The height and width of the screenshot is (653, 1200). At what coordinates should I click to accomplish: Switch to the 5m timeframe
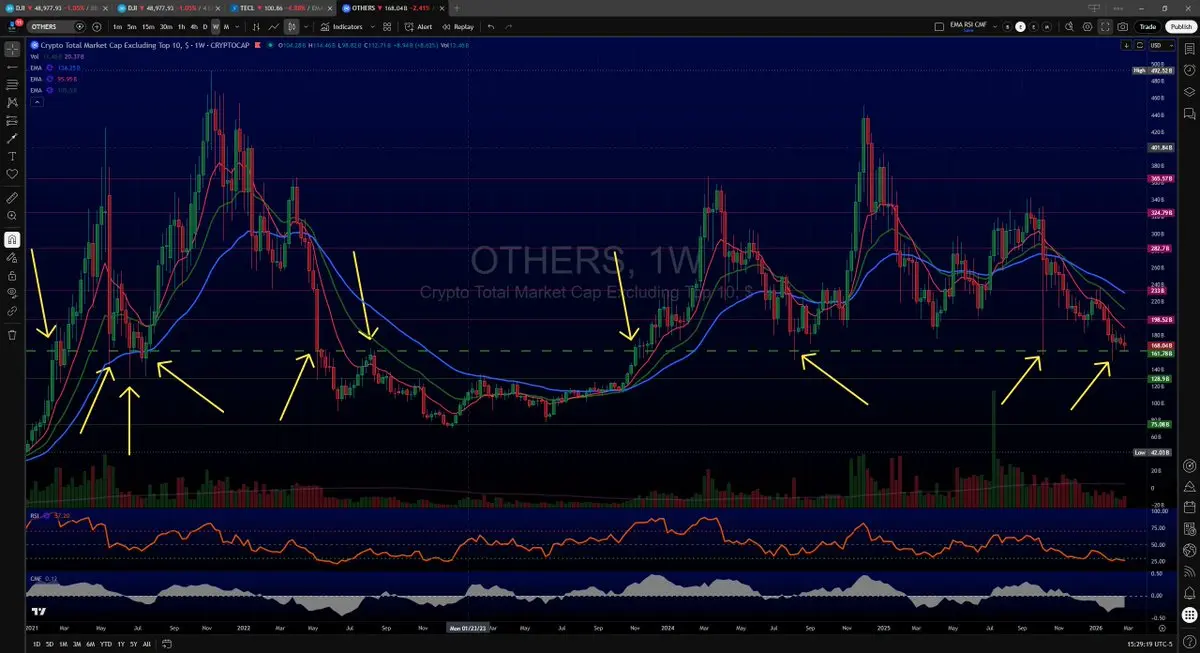(133, 27)
